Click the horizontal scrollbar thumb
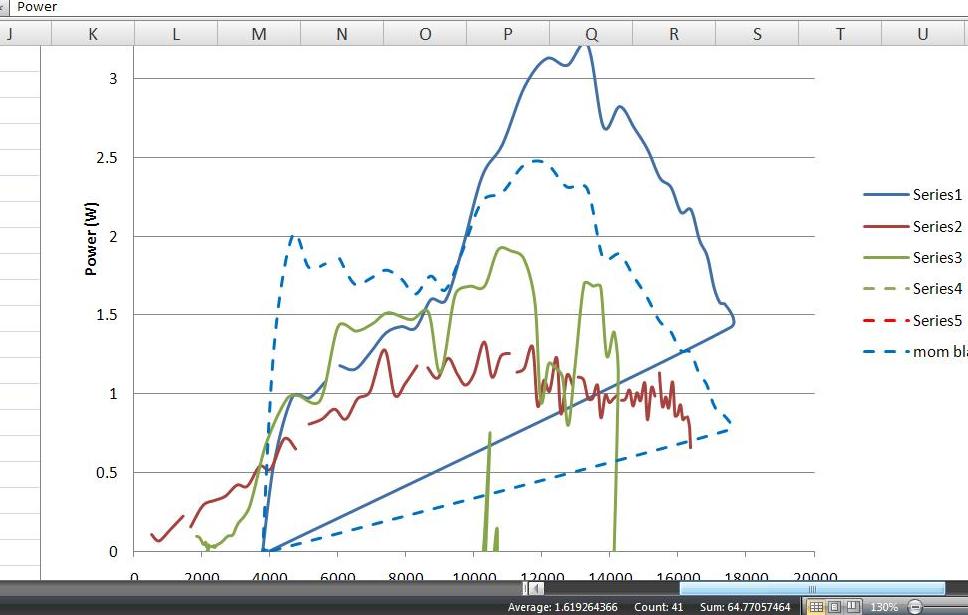Image resolution: width=968 pixels, height=615 pixels. pos(812,588)
